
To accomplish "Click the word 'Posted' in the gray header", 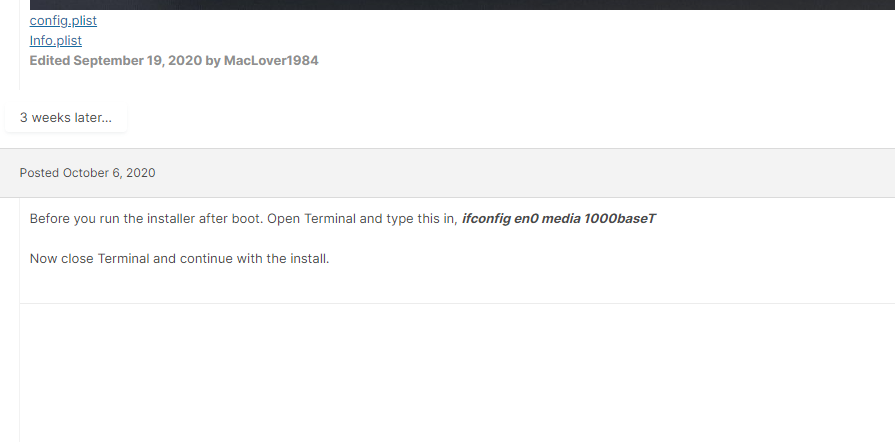I will (x=39, y=173).
